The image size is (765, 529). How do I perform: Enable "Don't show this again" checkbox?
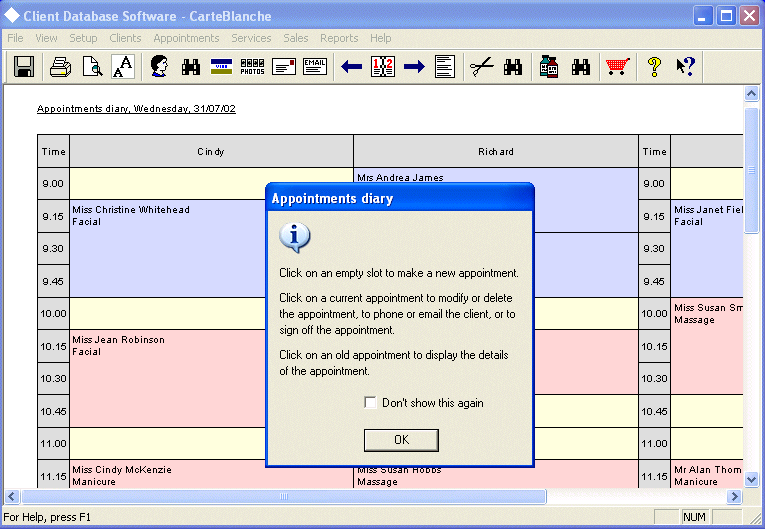click(x=371, y=403)
